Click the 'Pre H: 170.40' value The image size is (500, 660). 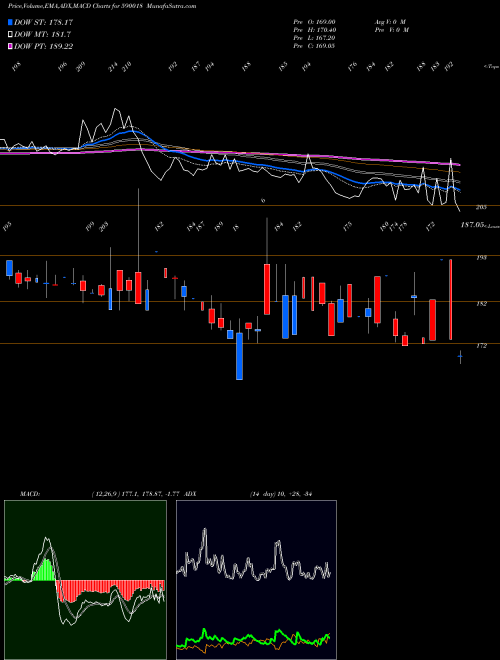(x=314, y=30)
